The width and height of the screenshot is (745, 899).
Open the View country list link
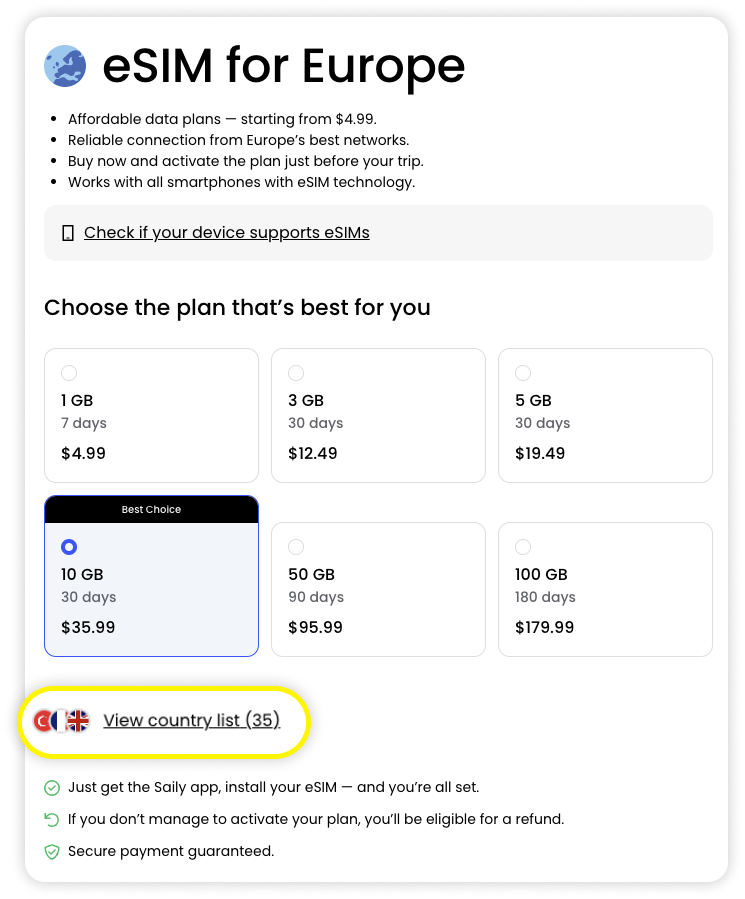coord(191,720)
